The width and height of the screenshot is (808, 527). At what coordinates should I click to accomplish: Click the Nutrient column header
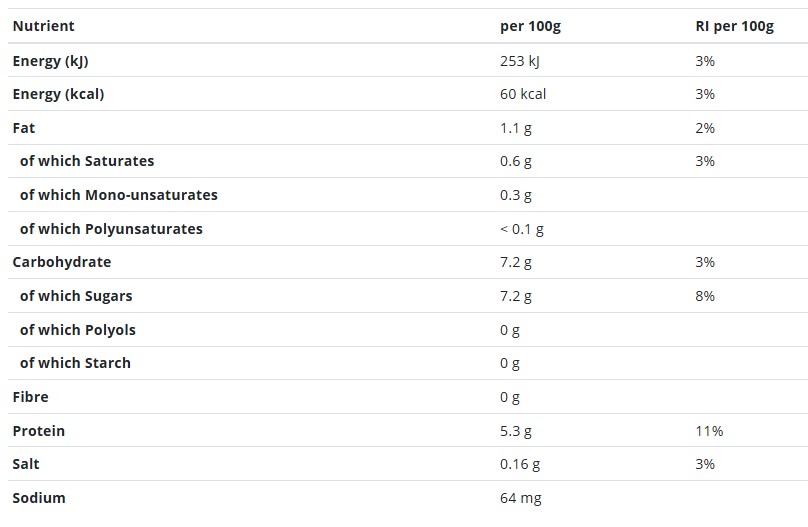pyautogui.click(x=43, y=26)
